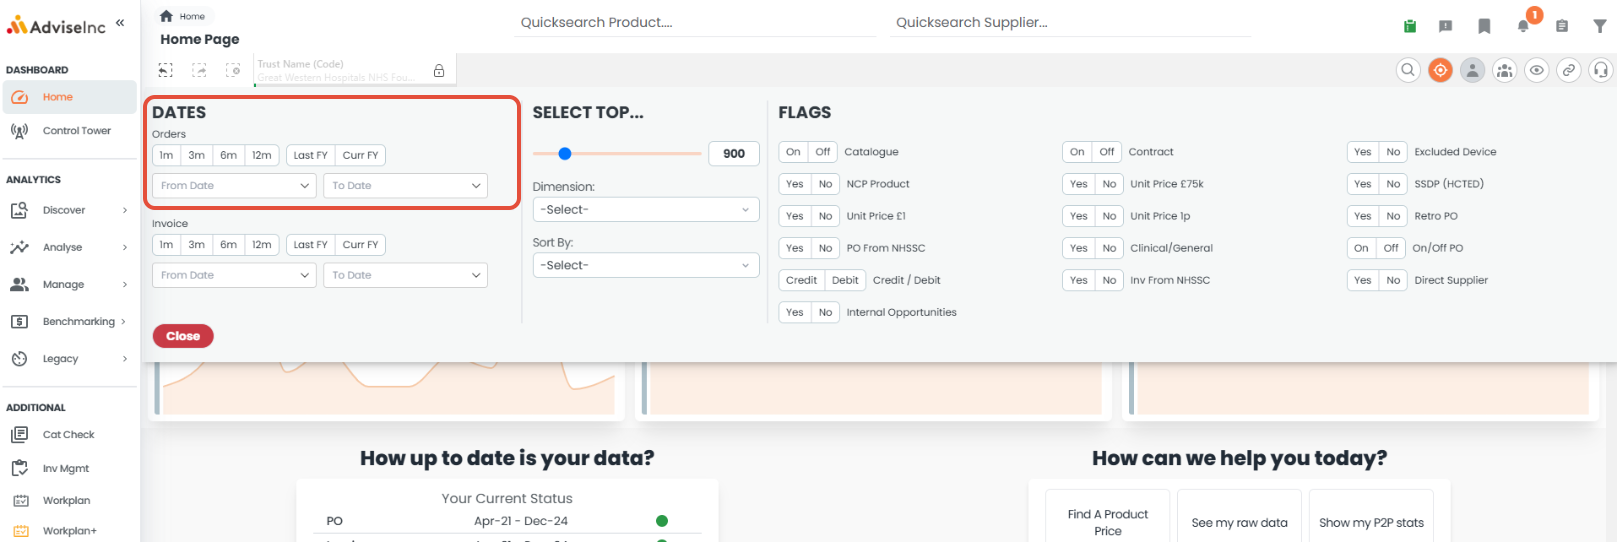Image resolution: width=1617 pixels, height=542 pixels.
Task: Click the Quicksearch Product field
Action: pyautogui.click(x=697, y=23)
